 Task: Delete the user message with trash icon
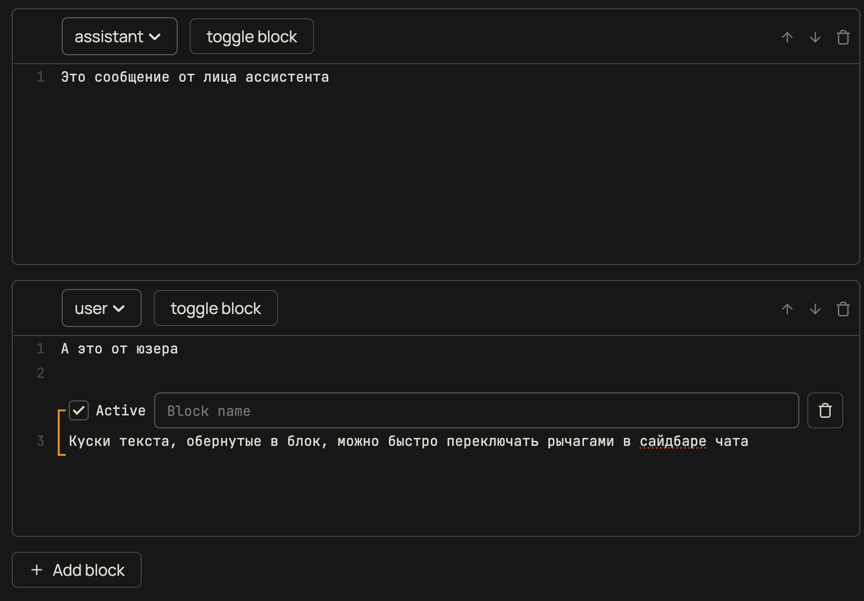point(843,309)
